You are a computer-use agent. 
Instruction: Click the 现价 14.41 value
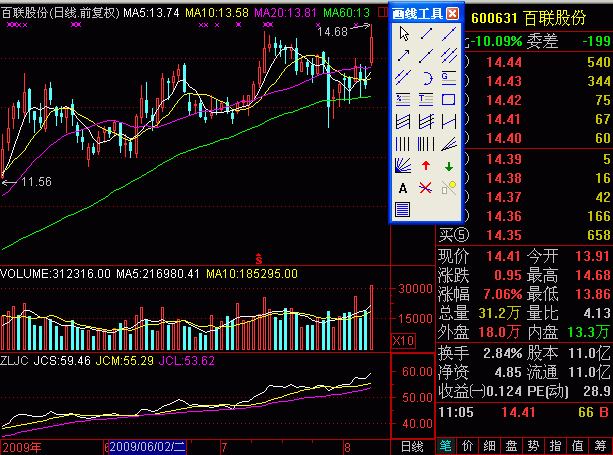(504, 256)
